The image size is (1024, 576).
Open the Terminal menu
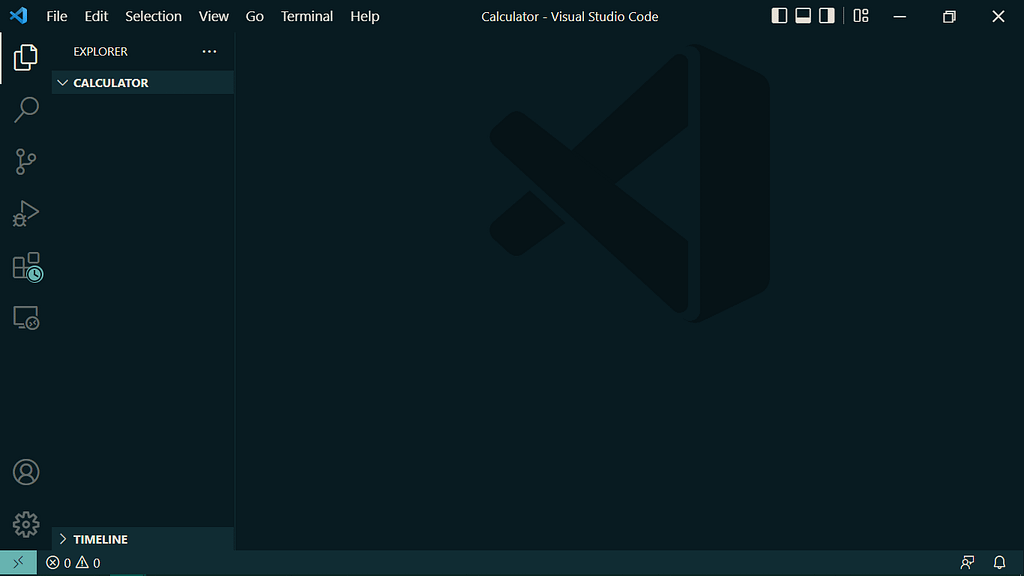[x=307, y=16]
